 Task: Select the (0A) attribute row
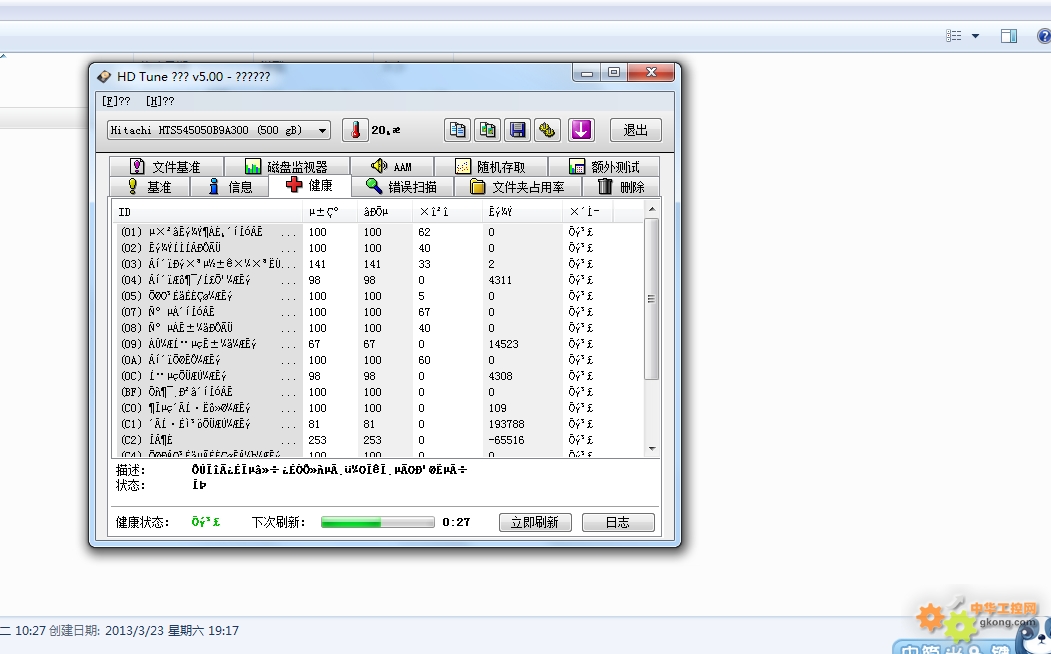click(379, 360)
